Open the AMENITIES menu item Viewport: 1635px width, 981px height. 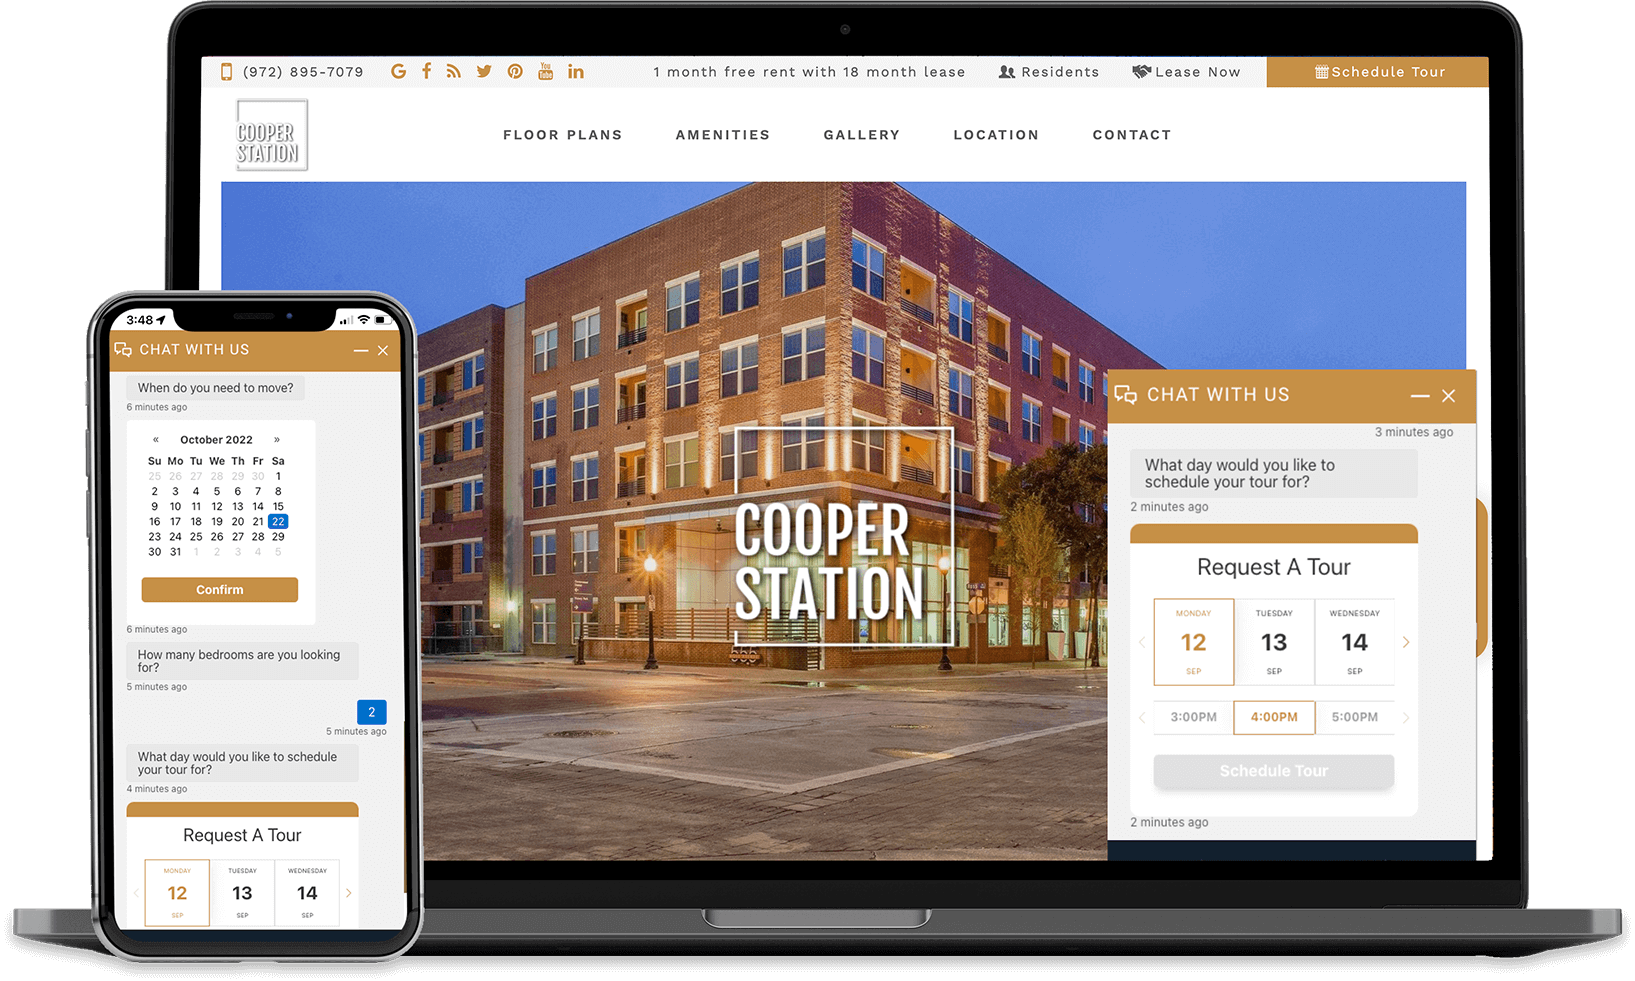[722, 134]
